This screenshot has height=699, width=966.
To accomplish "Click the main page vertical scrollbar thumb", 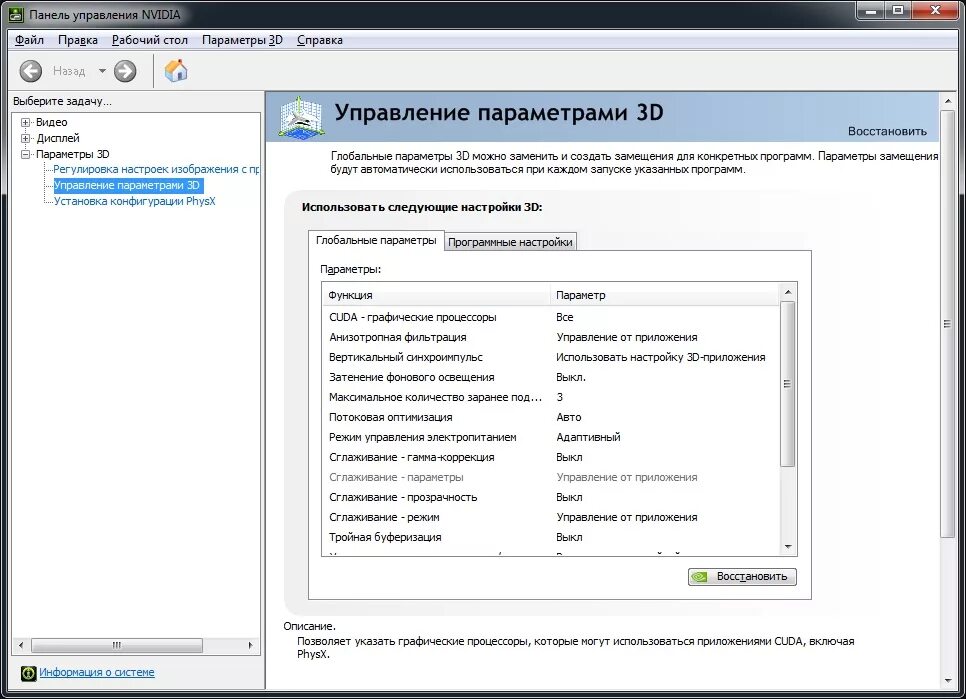I will point(948,324).
